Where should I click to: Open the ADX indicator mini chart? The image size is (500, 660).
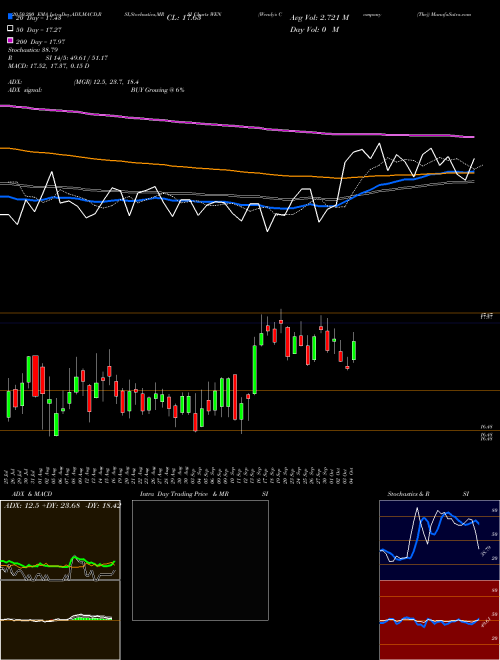pyautogui.click(x=60, y=540)
